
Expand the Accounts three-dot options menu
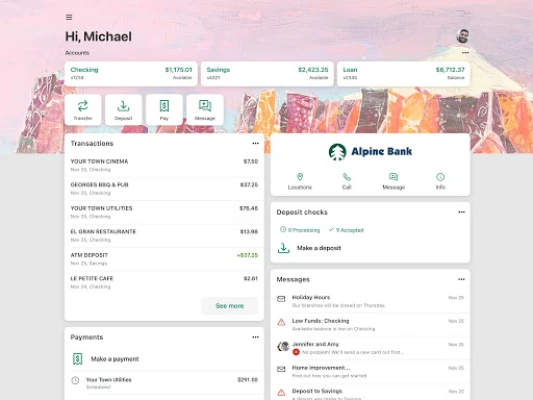click(465, 53)
